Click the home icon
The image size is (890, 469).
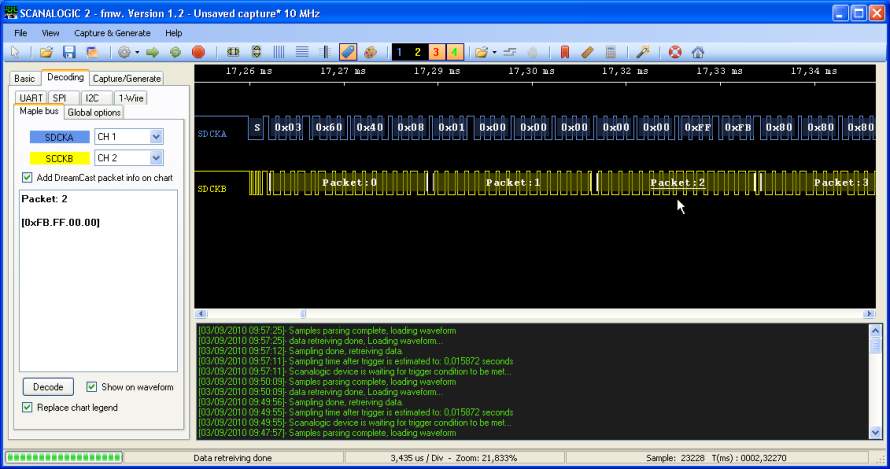click(x=698, y=52)
